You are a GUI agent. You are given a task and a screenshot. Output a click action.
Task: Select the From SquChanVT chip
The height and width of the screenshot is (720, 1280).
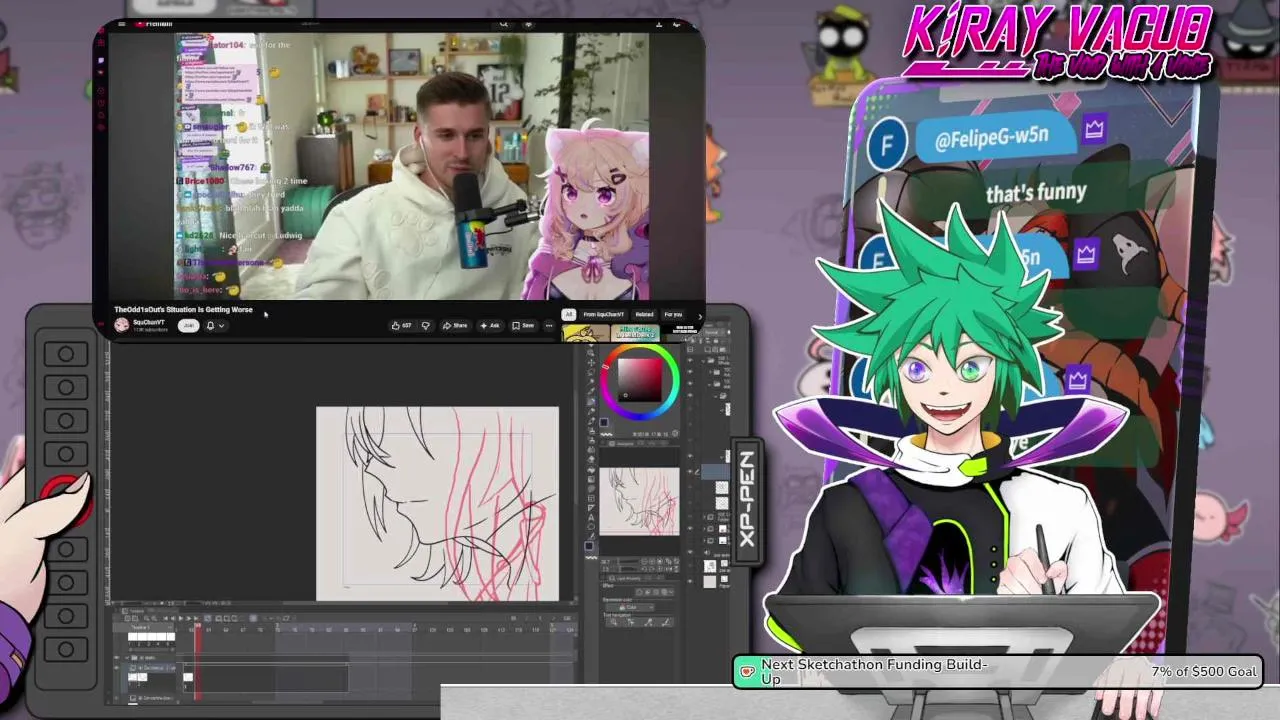click(603, 315)
